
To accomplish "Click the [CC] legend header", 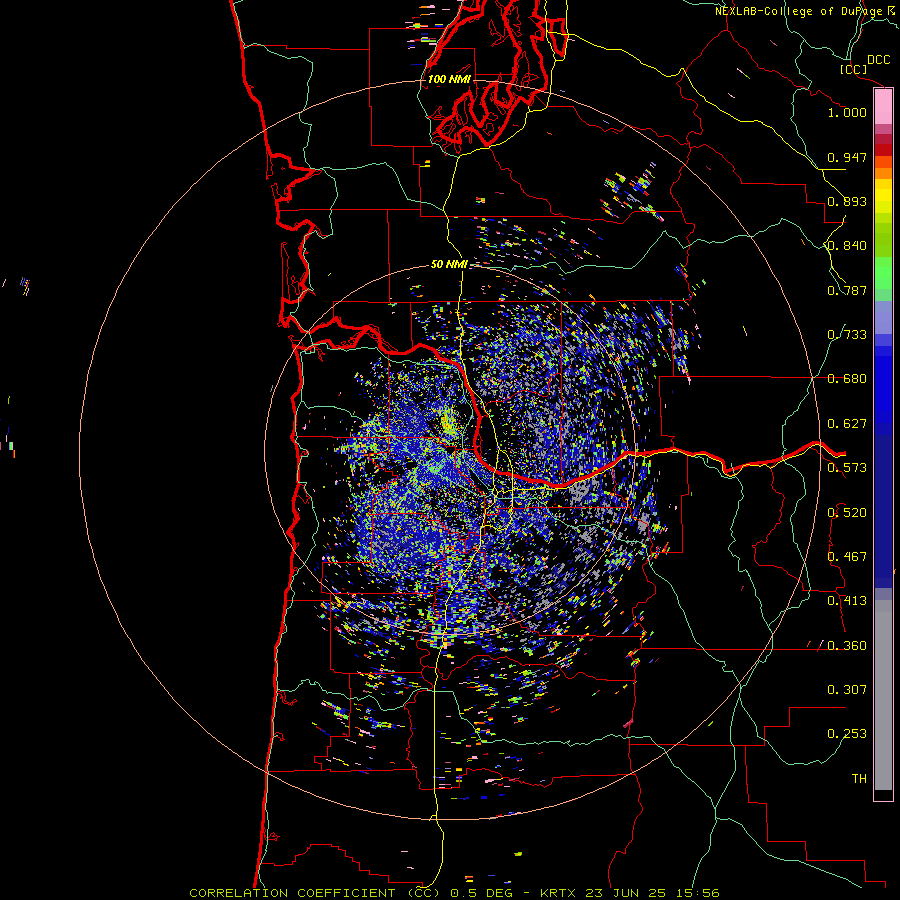I will [x=853, y=69].
